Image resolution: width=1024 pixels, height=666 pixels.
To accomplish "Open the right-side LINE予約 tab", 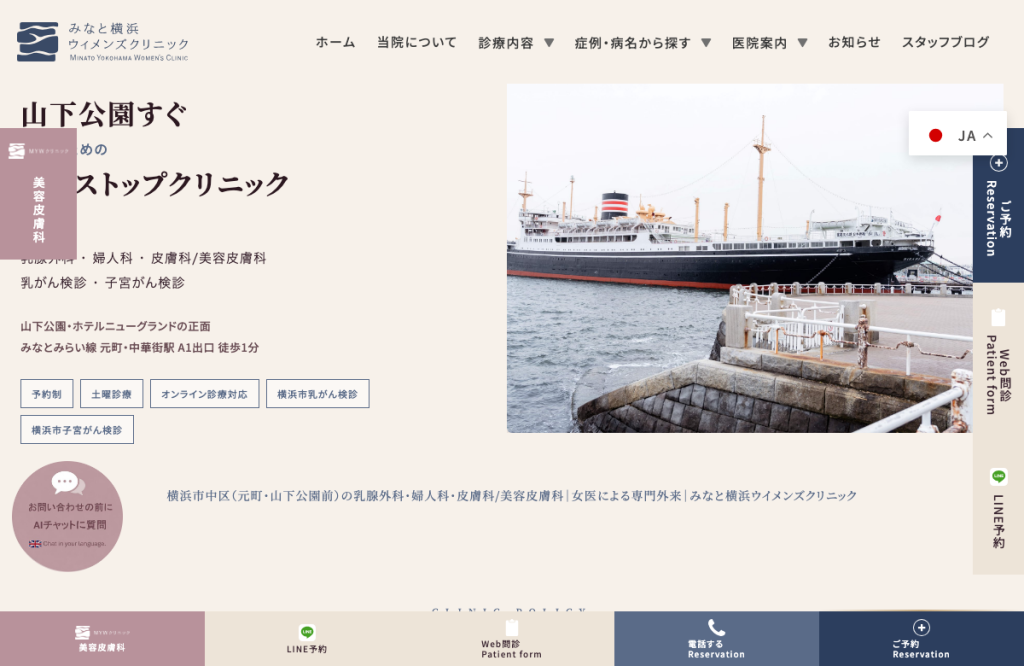I will (999, 509).
